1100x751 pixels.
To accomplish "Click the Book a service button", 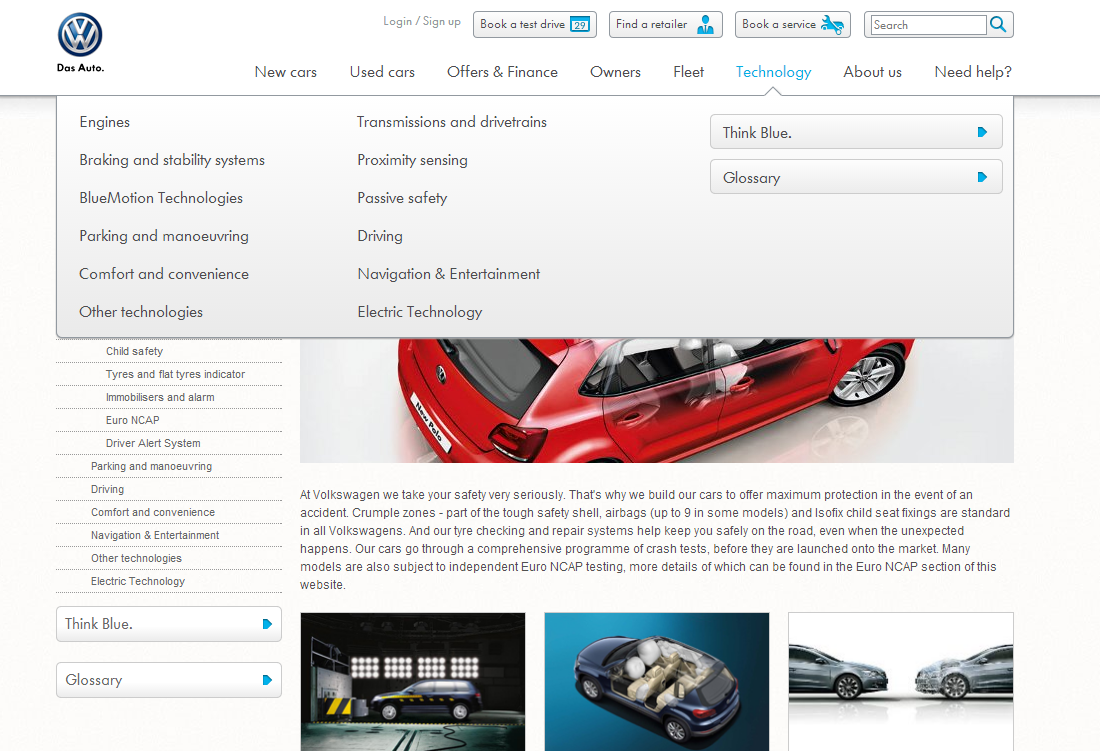I will click(793, 25).
